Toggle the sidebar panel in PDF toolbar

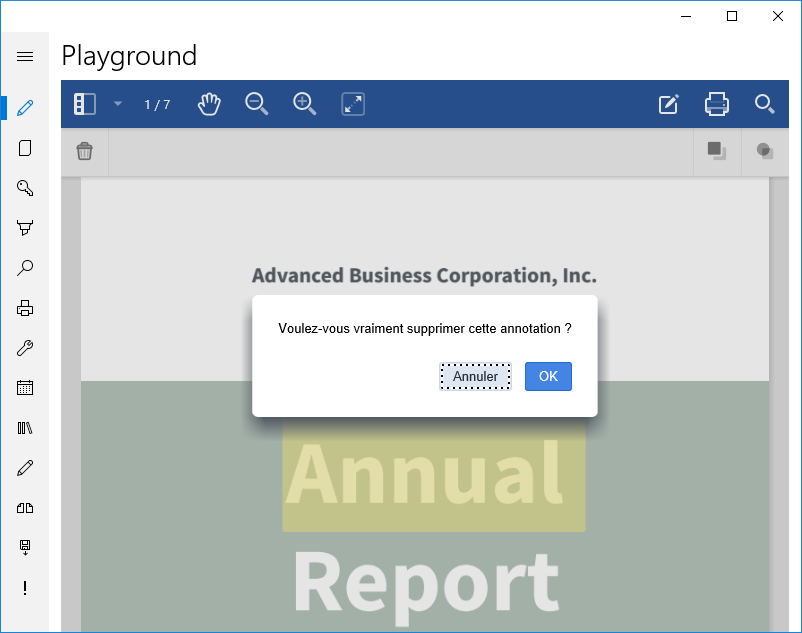85,104
